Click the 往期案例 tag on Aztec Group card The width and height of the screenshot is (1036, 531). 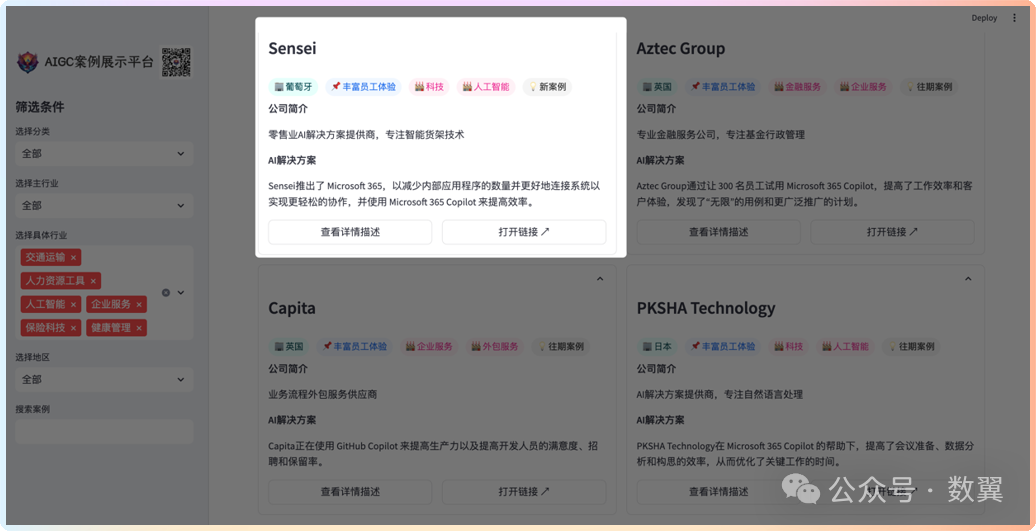click(x=928, y=87)
